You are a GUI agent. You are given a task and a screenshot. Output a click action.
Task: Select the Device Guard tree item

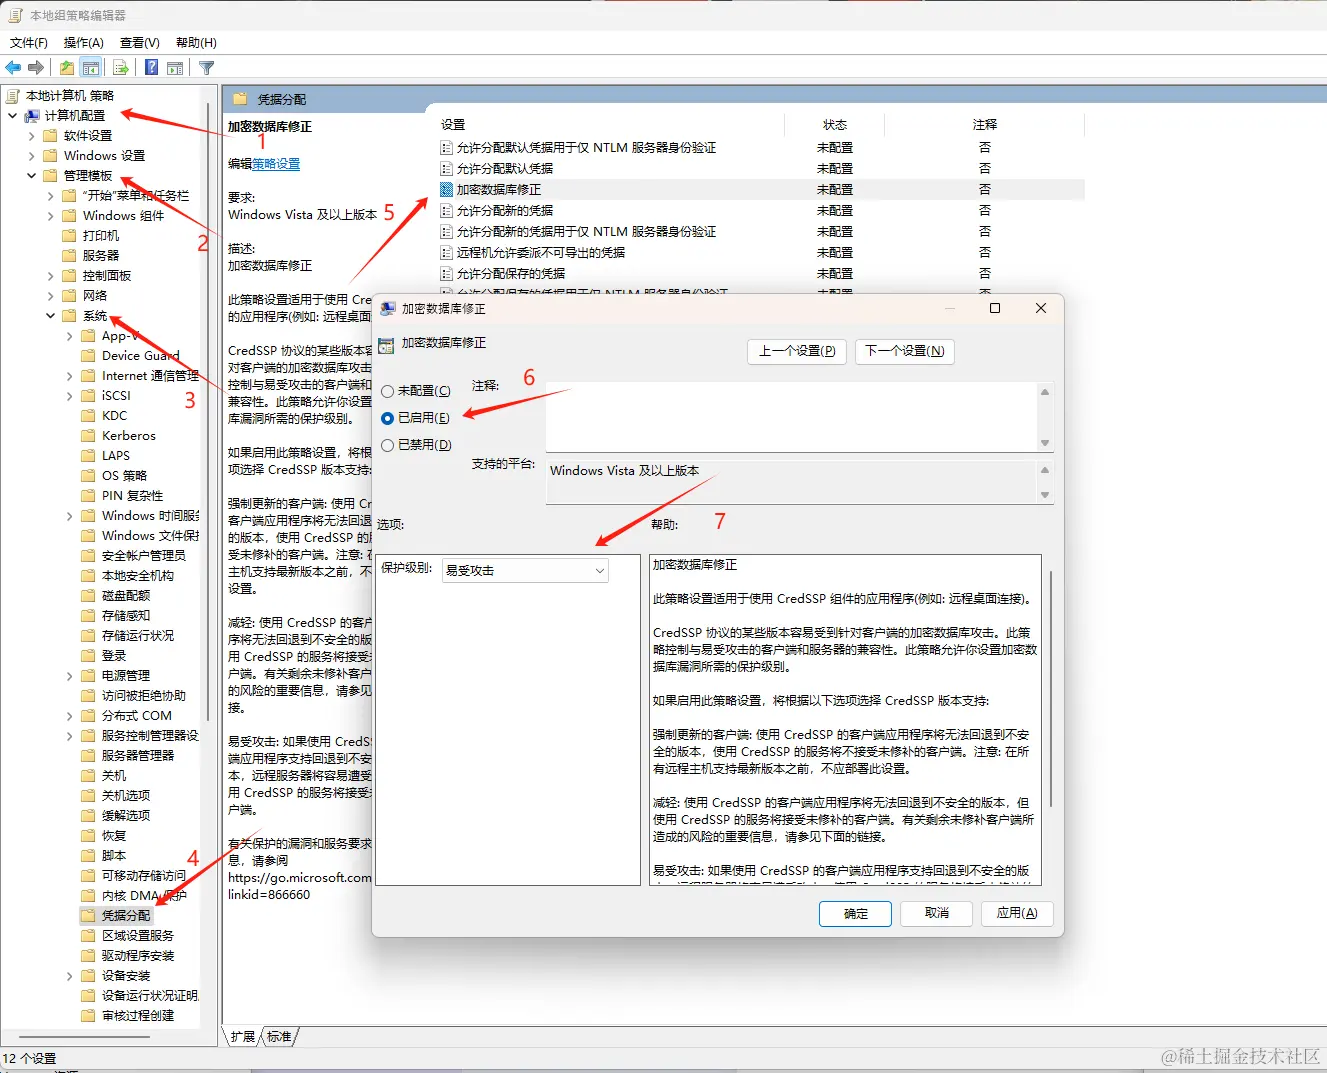coord(141,356)
